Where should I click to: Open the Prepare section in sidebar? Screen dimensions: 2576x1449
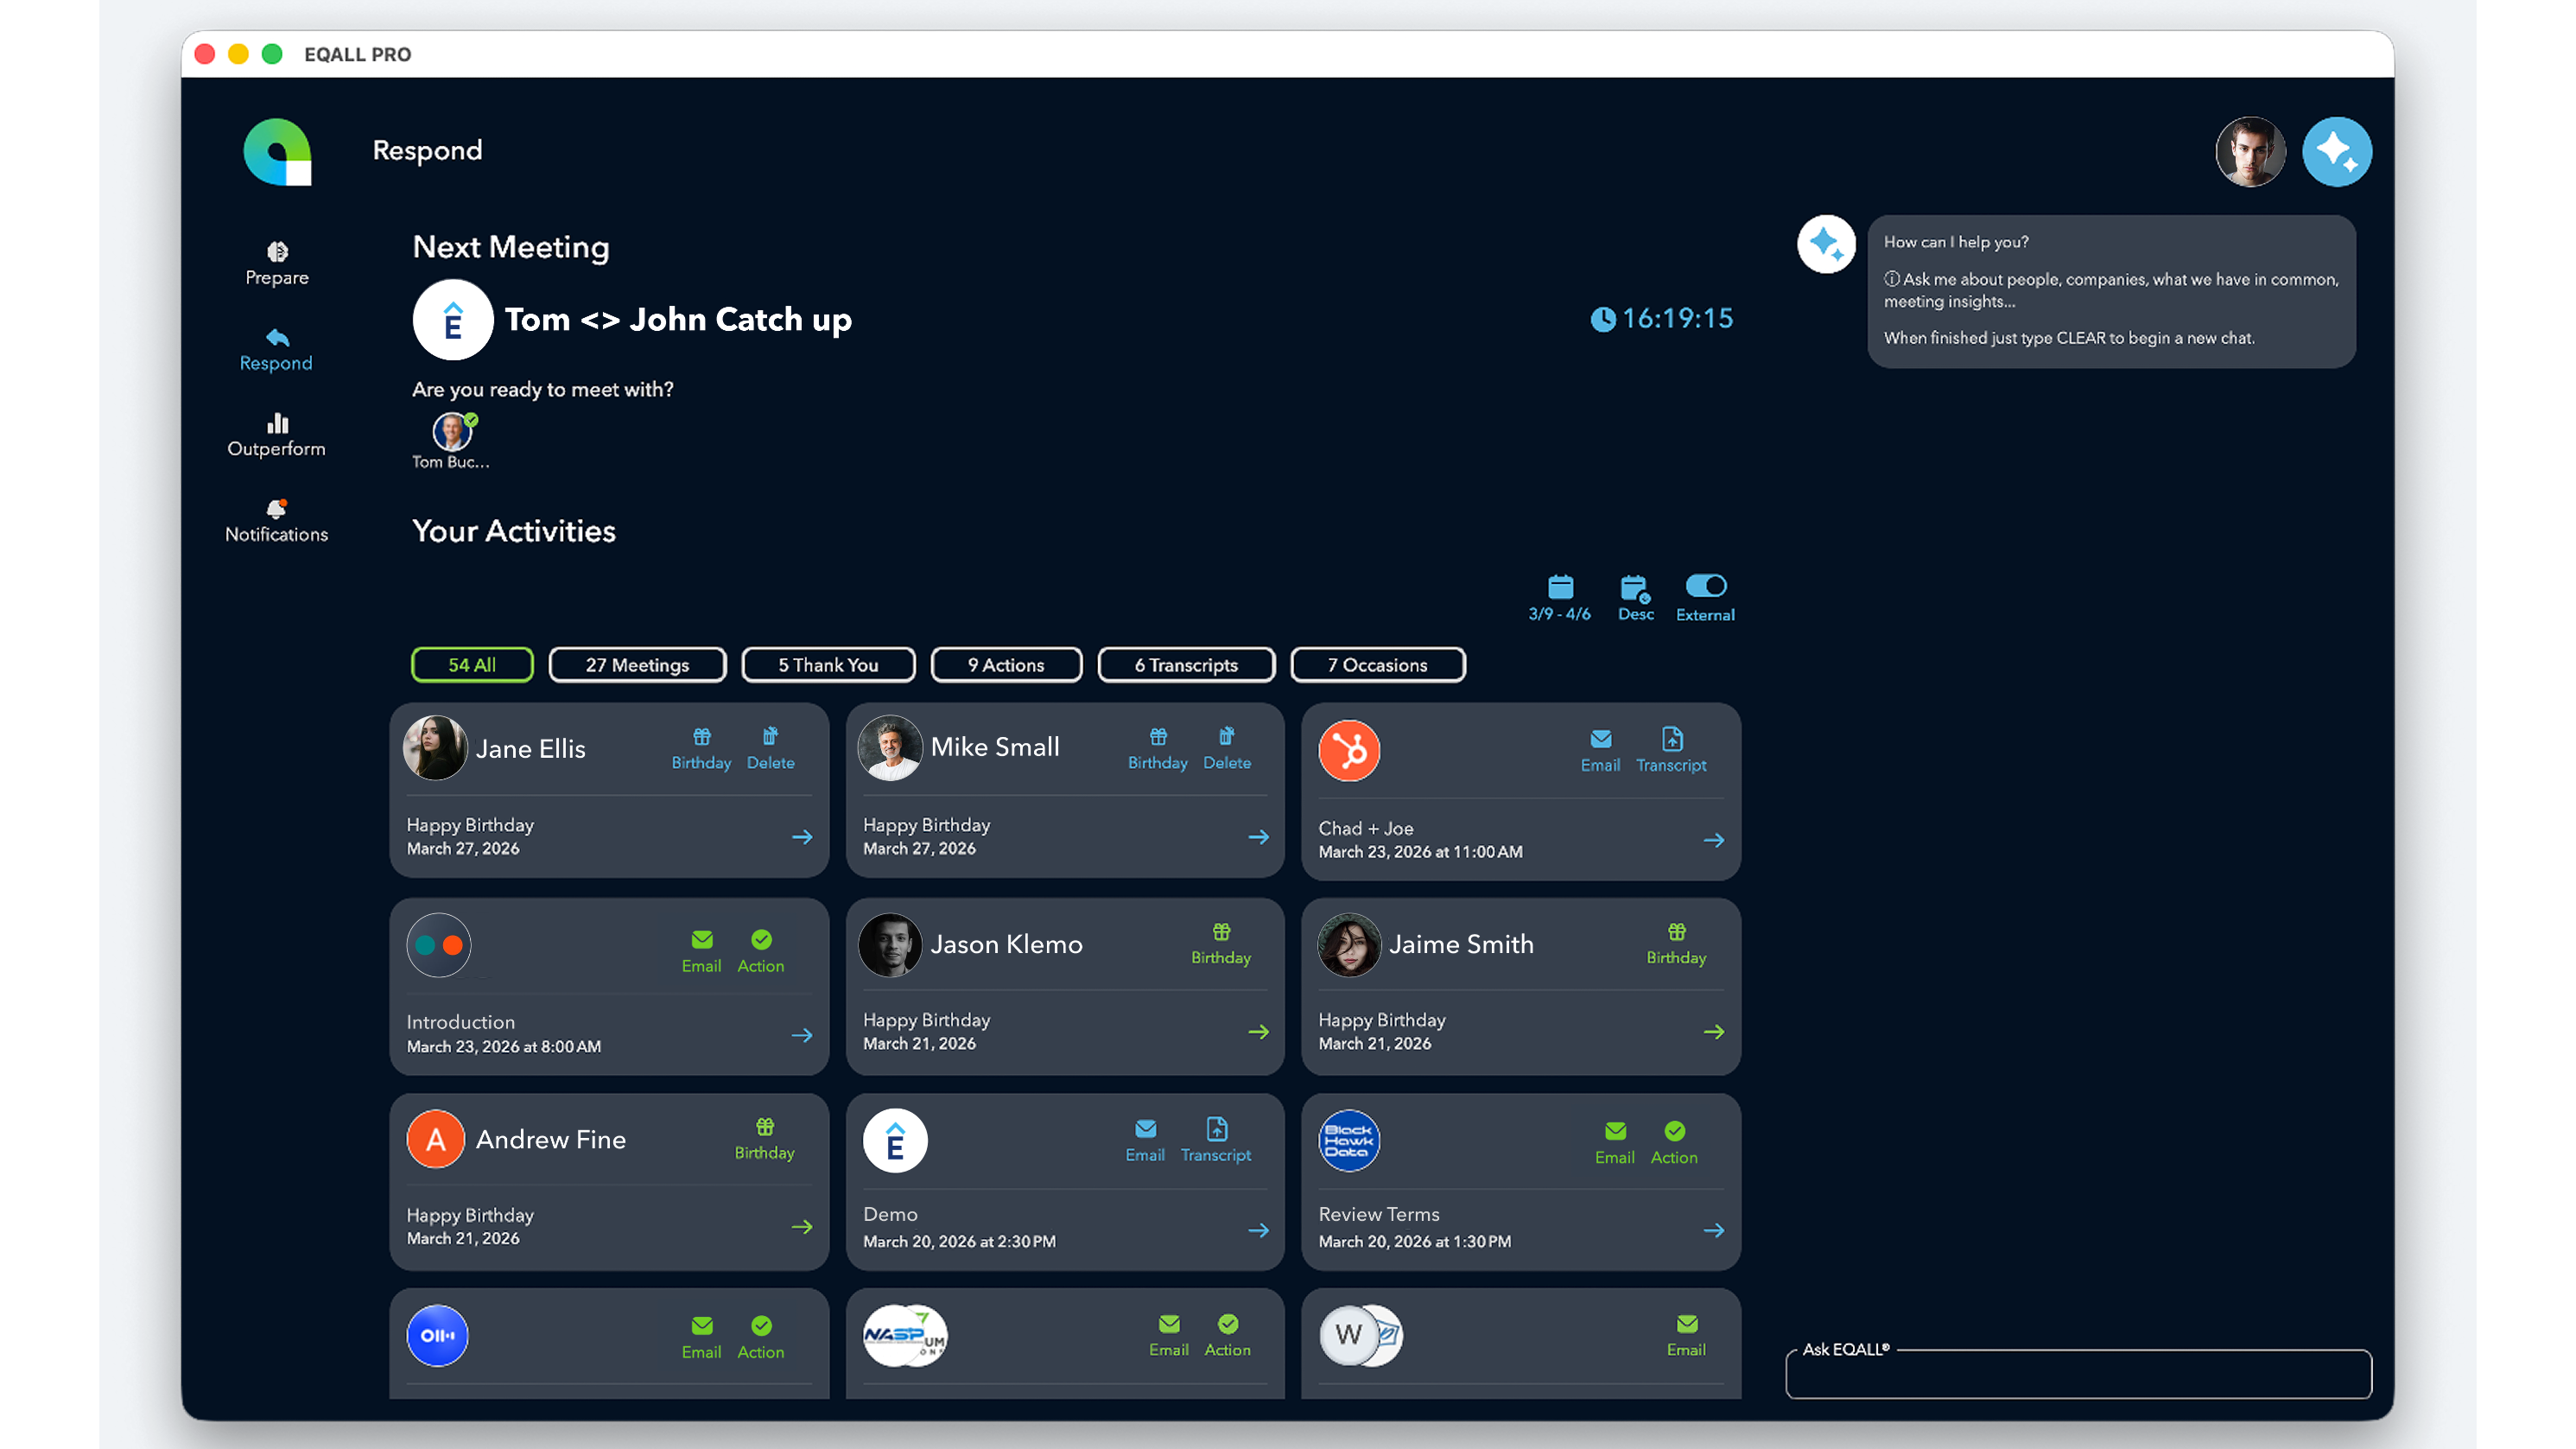click(x=277, y=263)
